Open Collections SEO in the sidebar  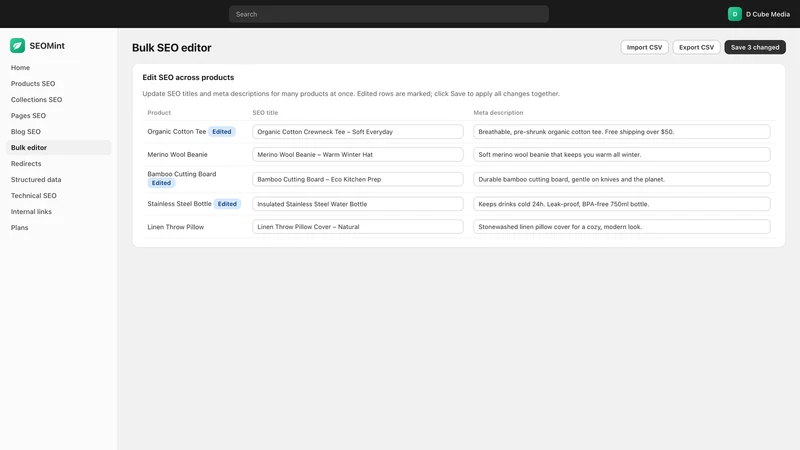pyautogui.click(x=37, y=99)
